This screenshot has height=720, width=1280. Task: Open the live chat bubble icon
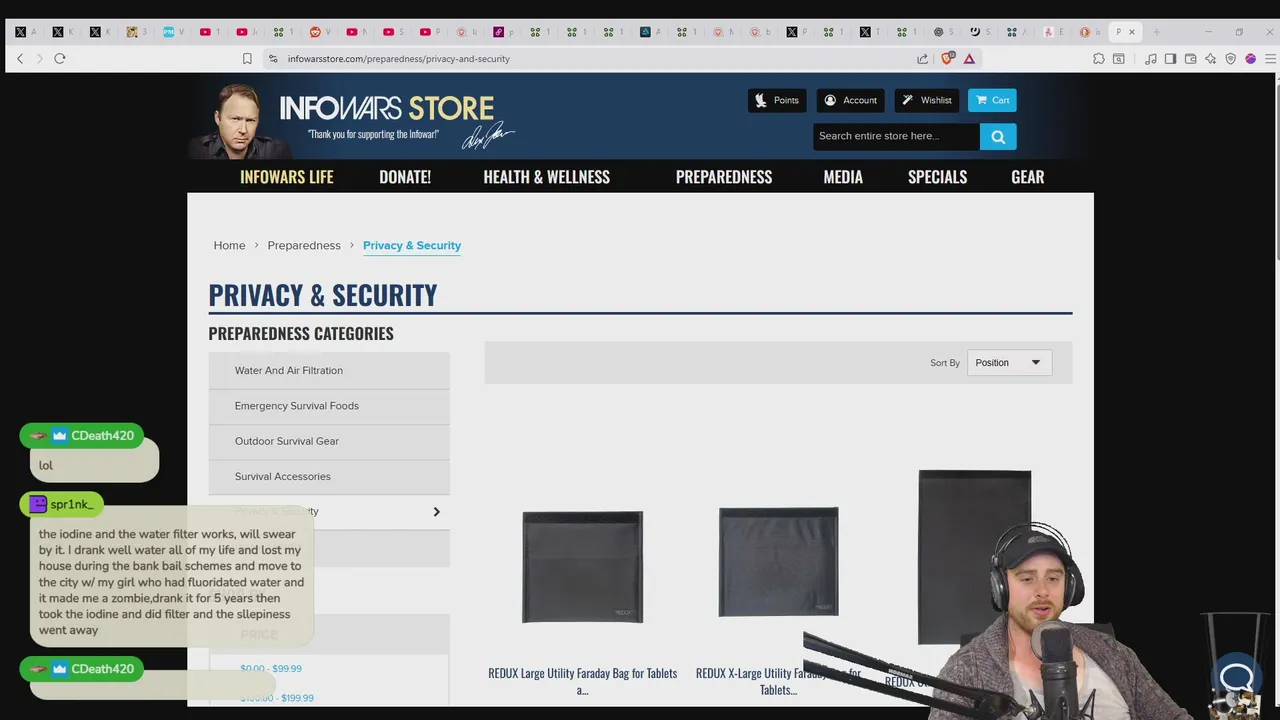click(x=1237, y=677)
